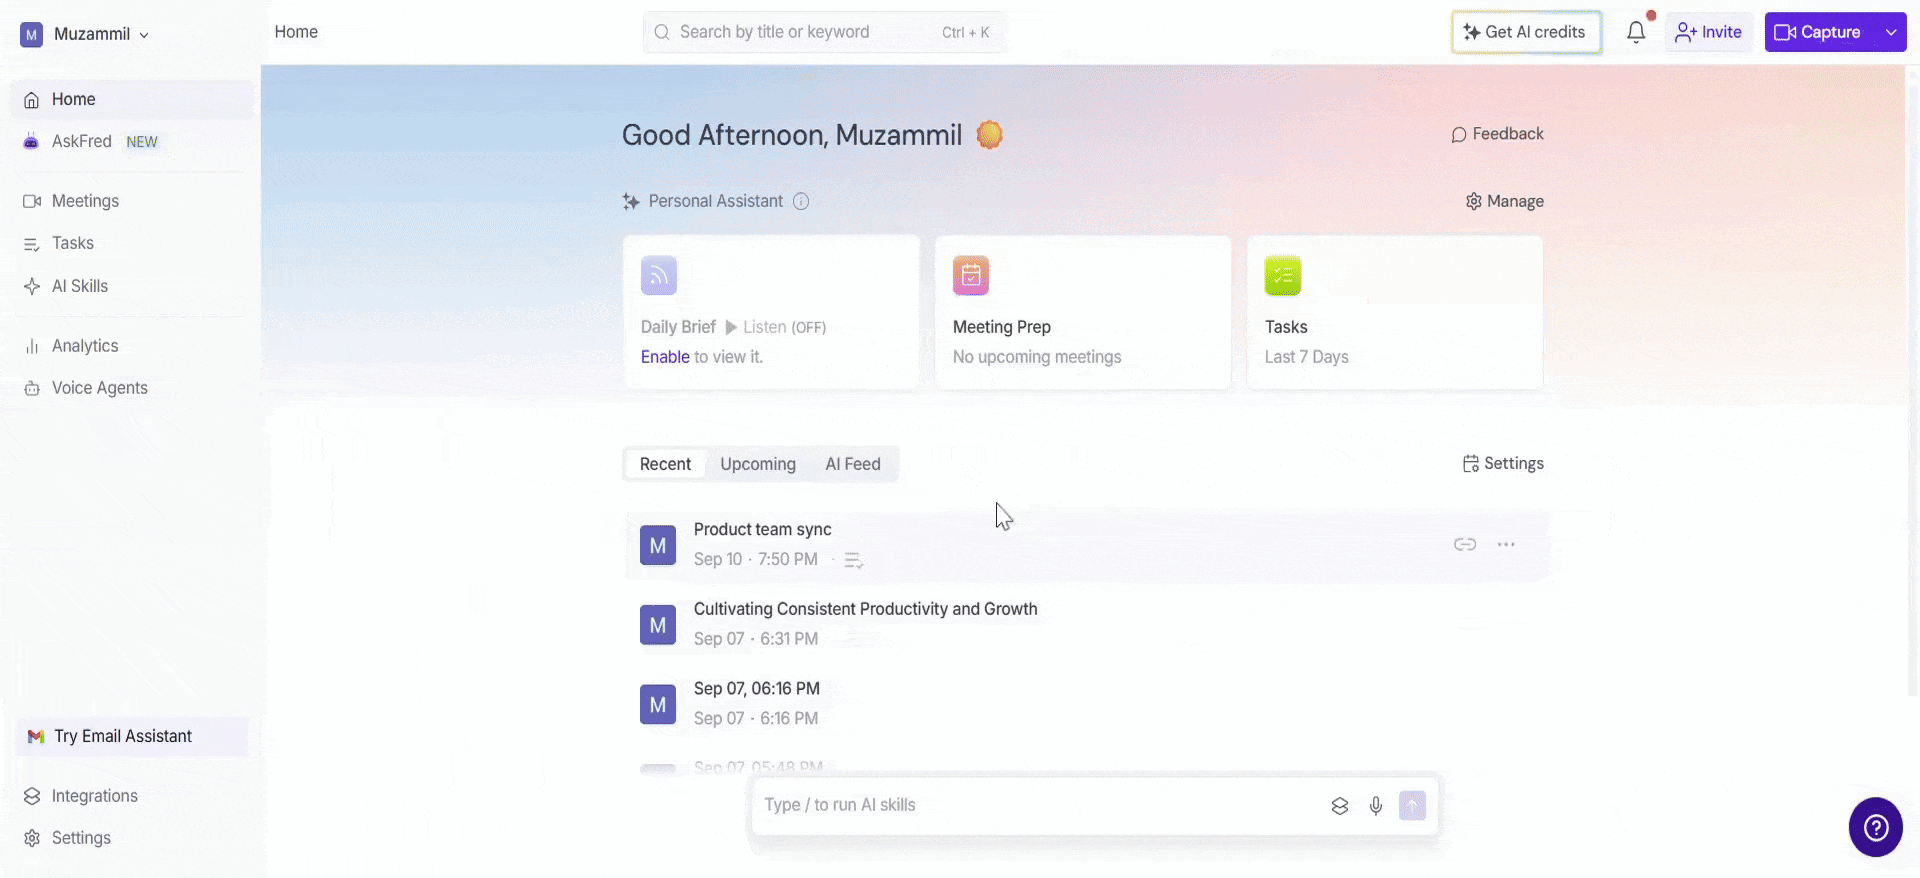Click the Meeting Prep calendar icon
Viewport: 1920px width, 878px height.
971,276
